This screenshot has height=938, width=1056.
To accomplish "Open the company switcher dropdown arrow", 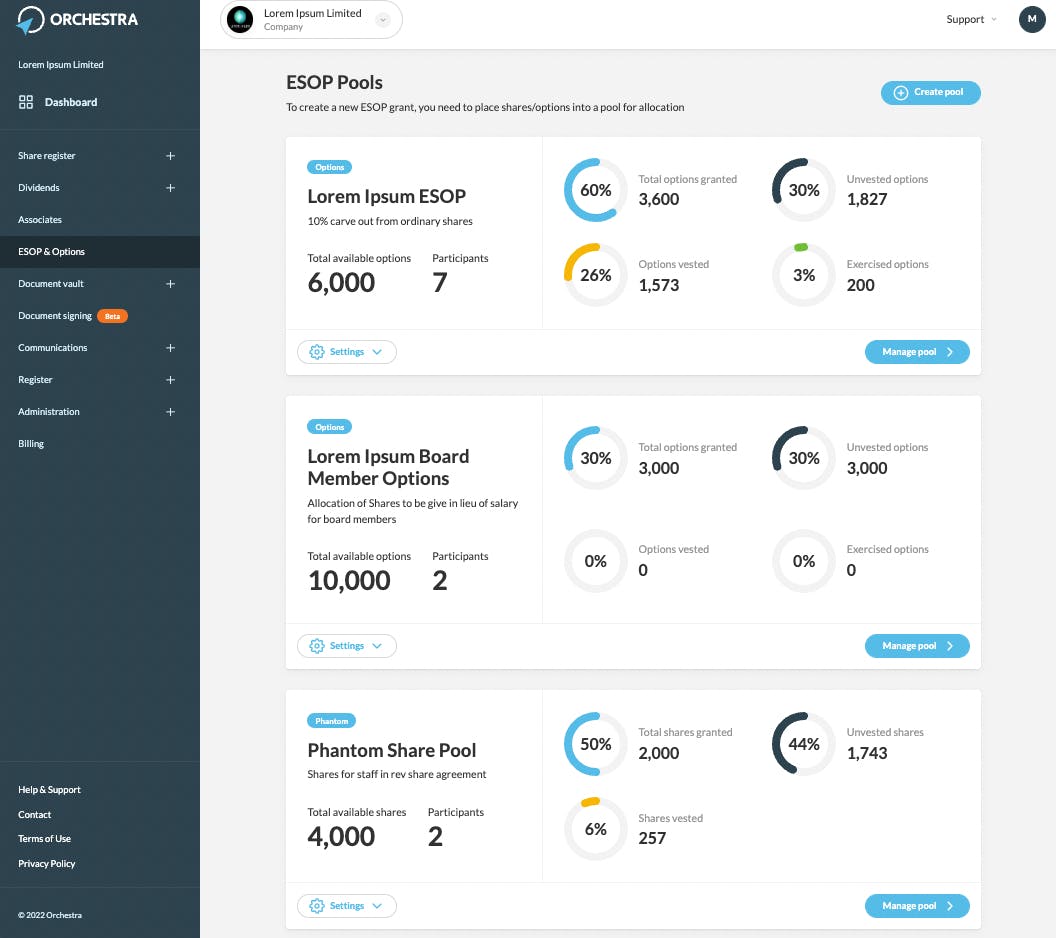I will pos(383,20).
